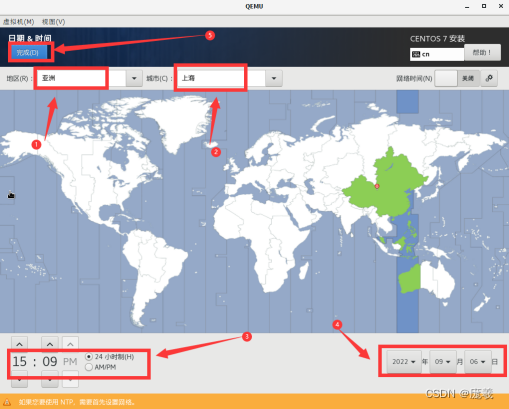The width and height of the screenshot is (509, 409).
Task: Decrease the hour with the down arrow
Action: tap(20, 380)
